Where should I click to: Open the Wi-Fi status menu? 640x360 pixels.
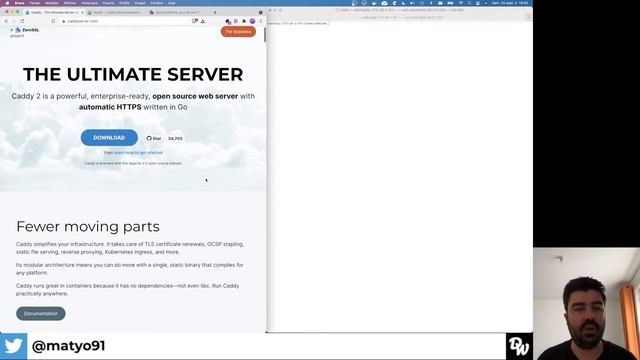pos(460,3)
